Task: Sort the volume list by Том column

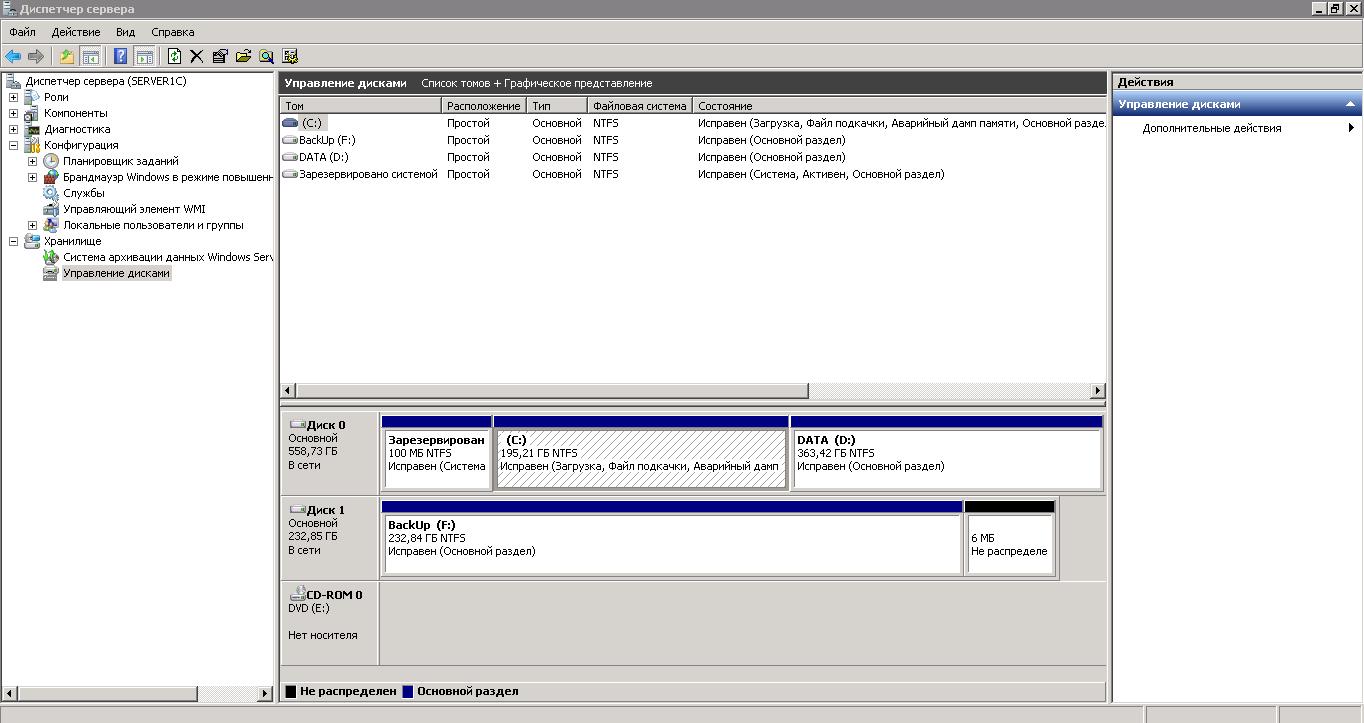Action: pyautogui.click(x=361, y=105)
